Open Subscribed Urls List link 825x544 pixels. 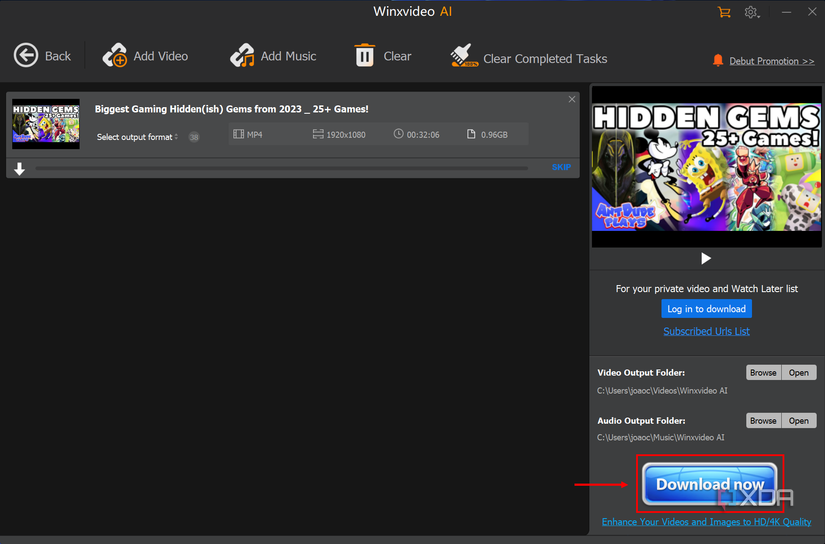pos(706,331)
